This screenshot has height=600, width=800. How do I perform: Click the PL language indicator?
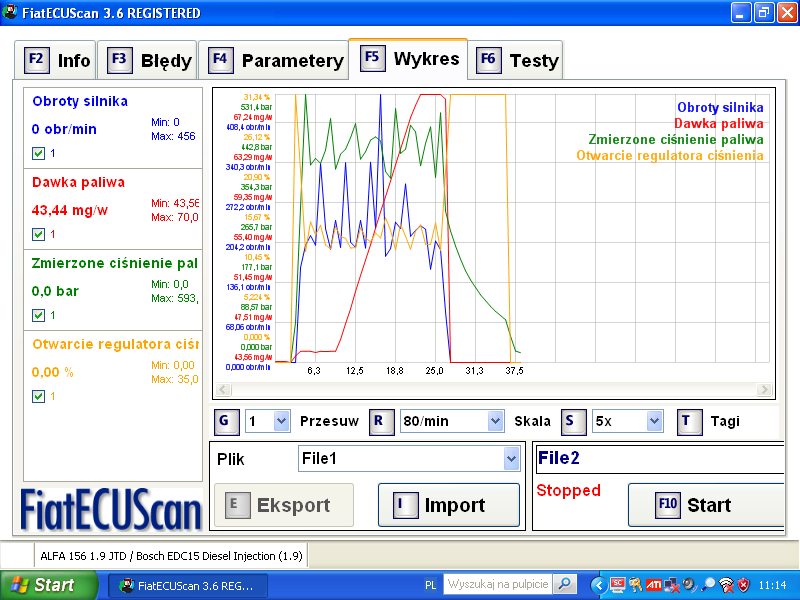pyautogui.click(x=431, y=585)
